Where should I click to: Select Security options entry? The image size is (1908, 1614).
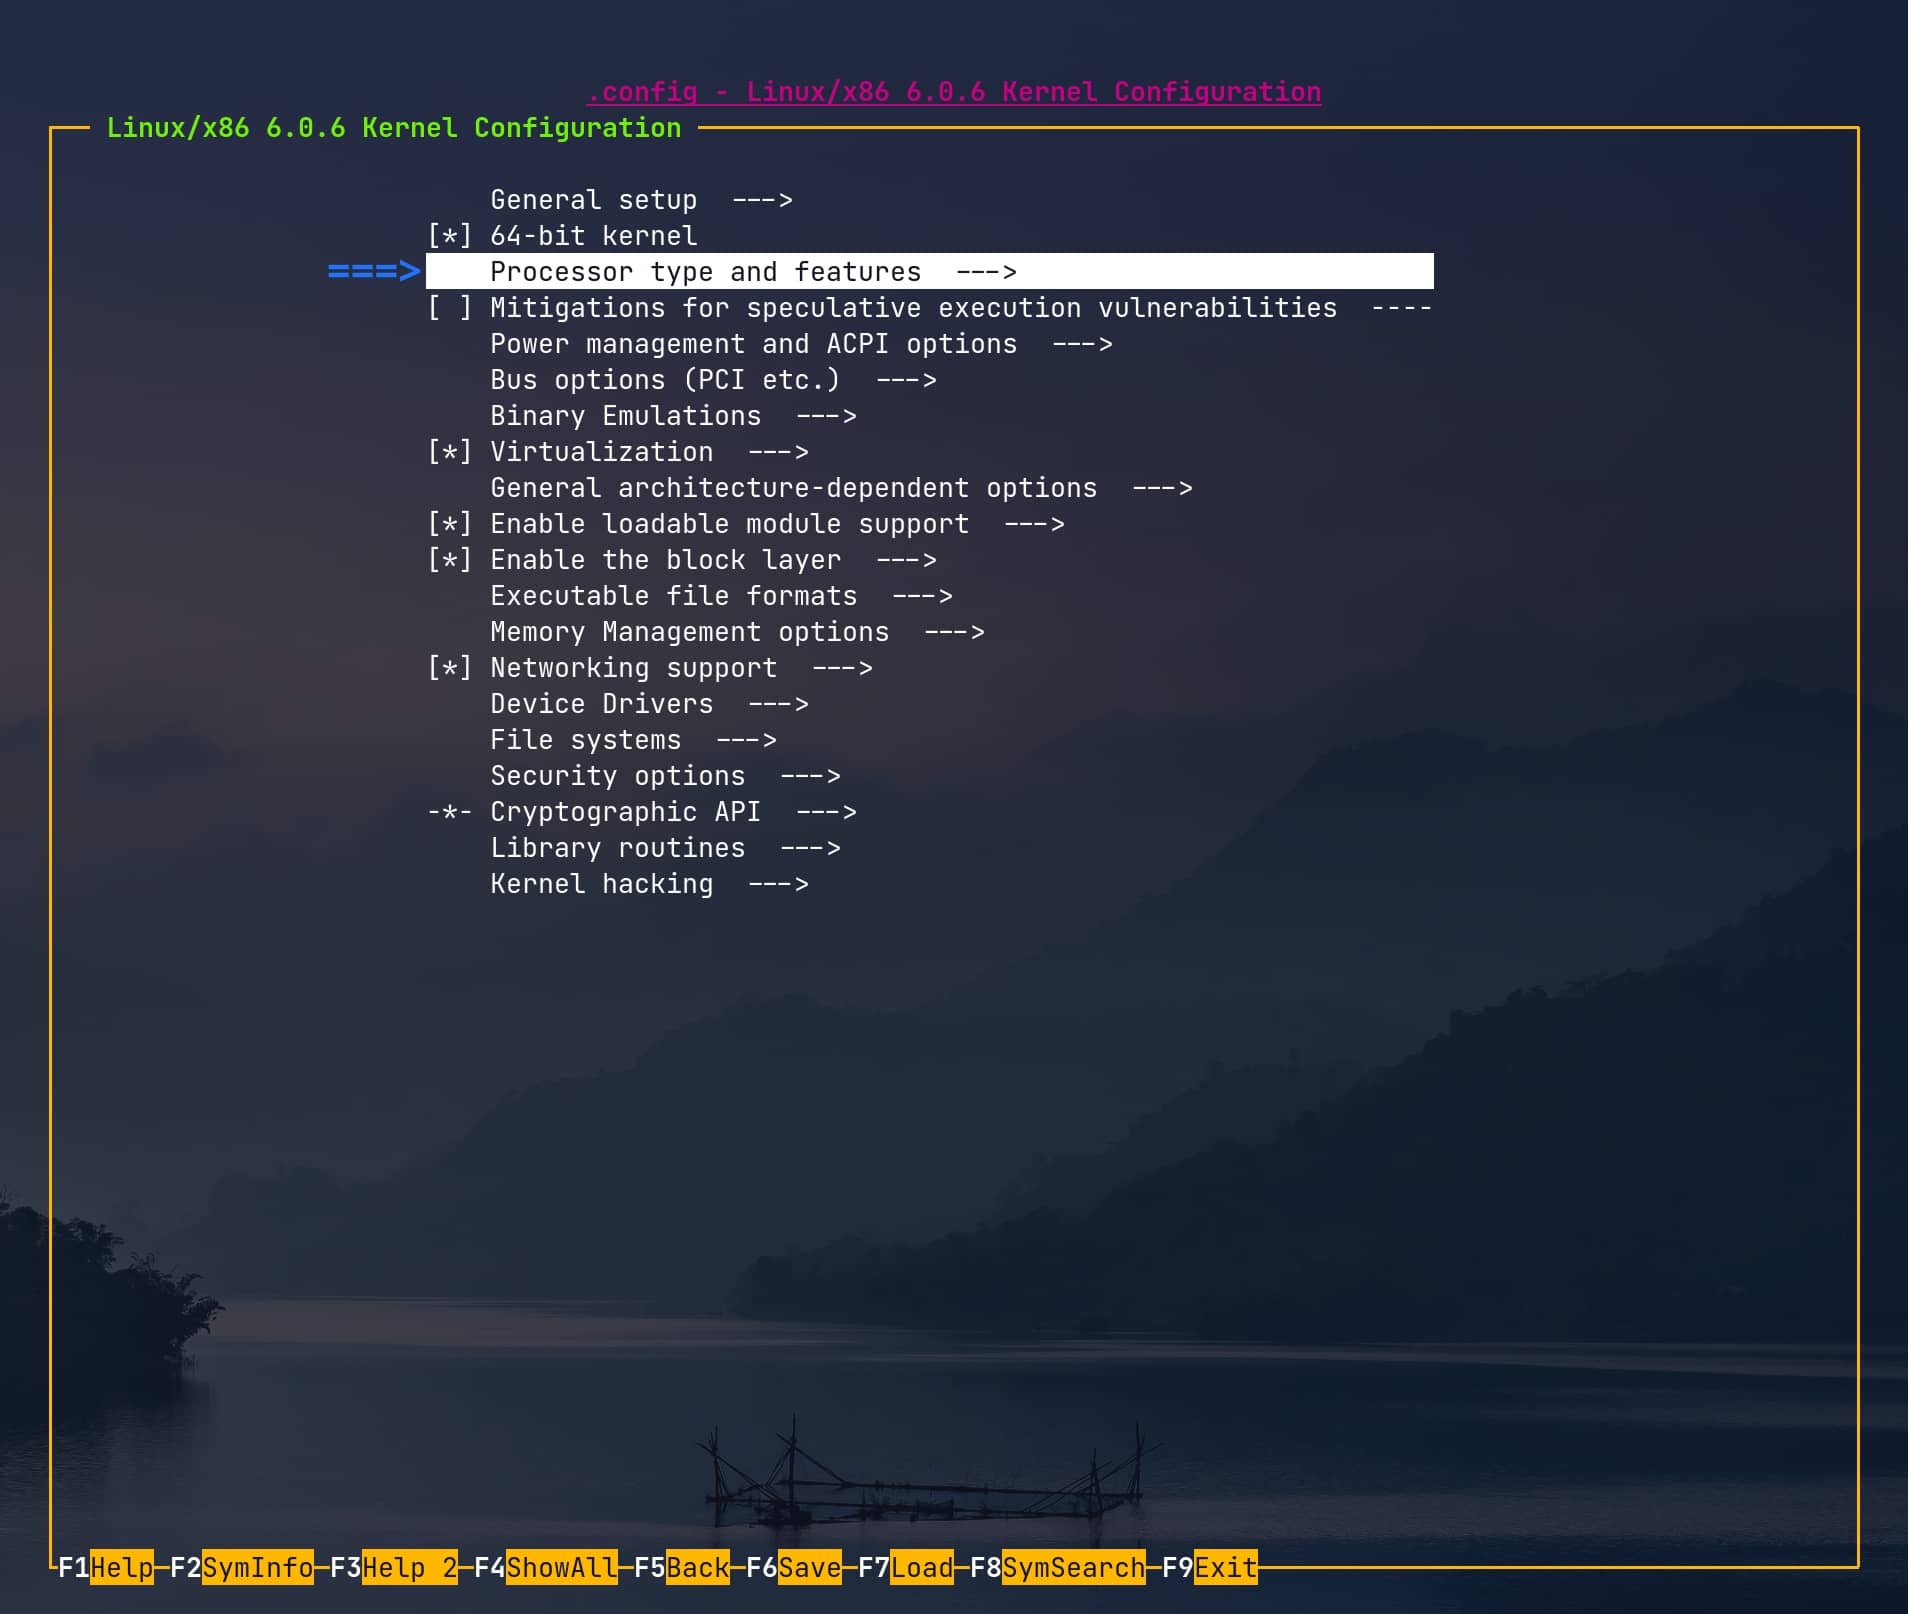[665, 776]
